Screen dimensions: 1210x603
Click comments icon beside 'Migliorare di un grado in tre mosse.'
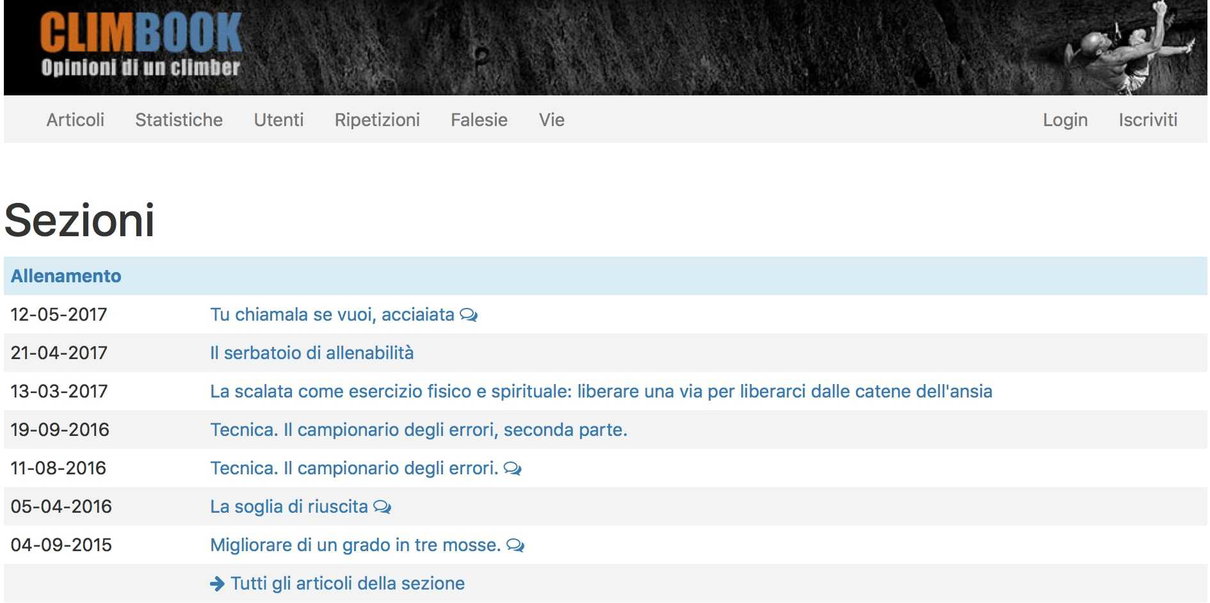tap(516, 545)
